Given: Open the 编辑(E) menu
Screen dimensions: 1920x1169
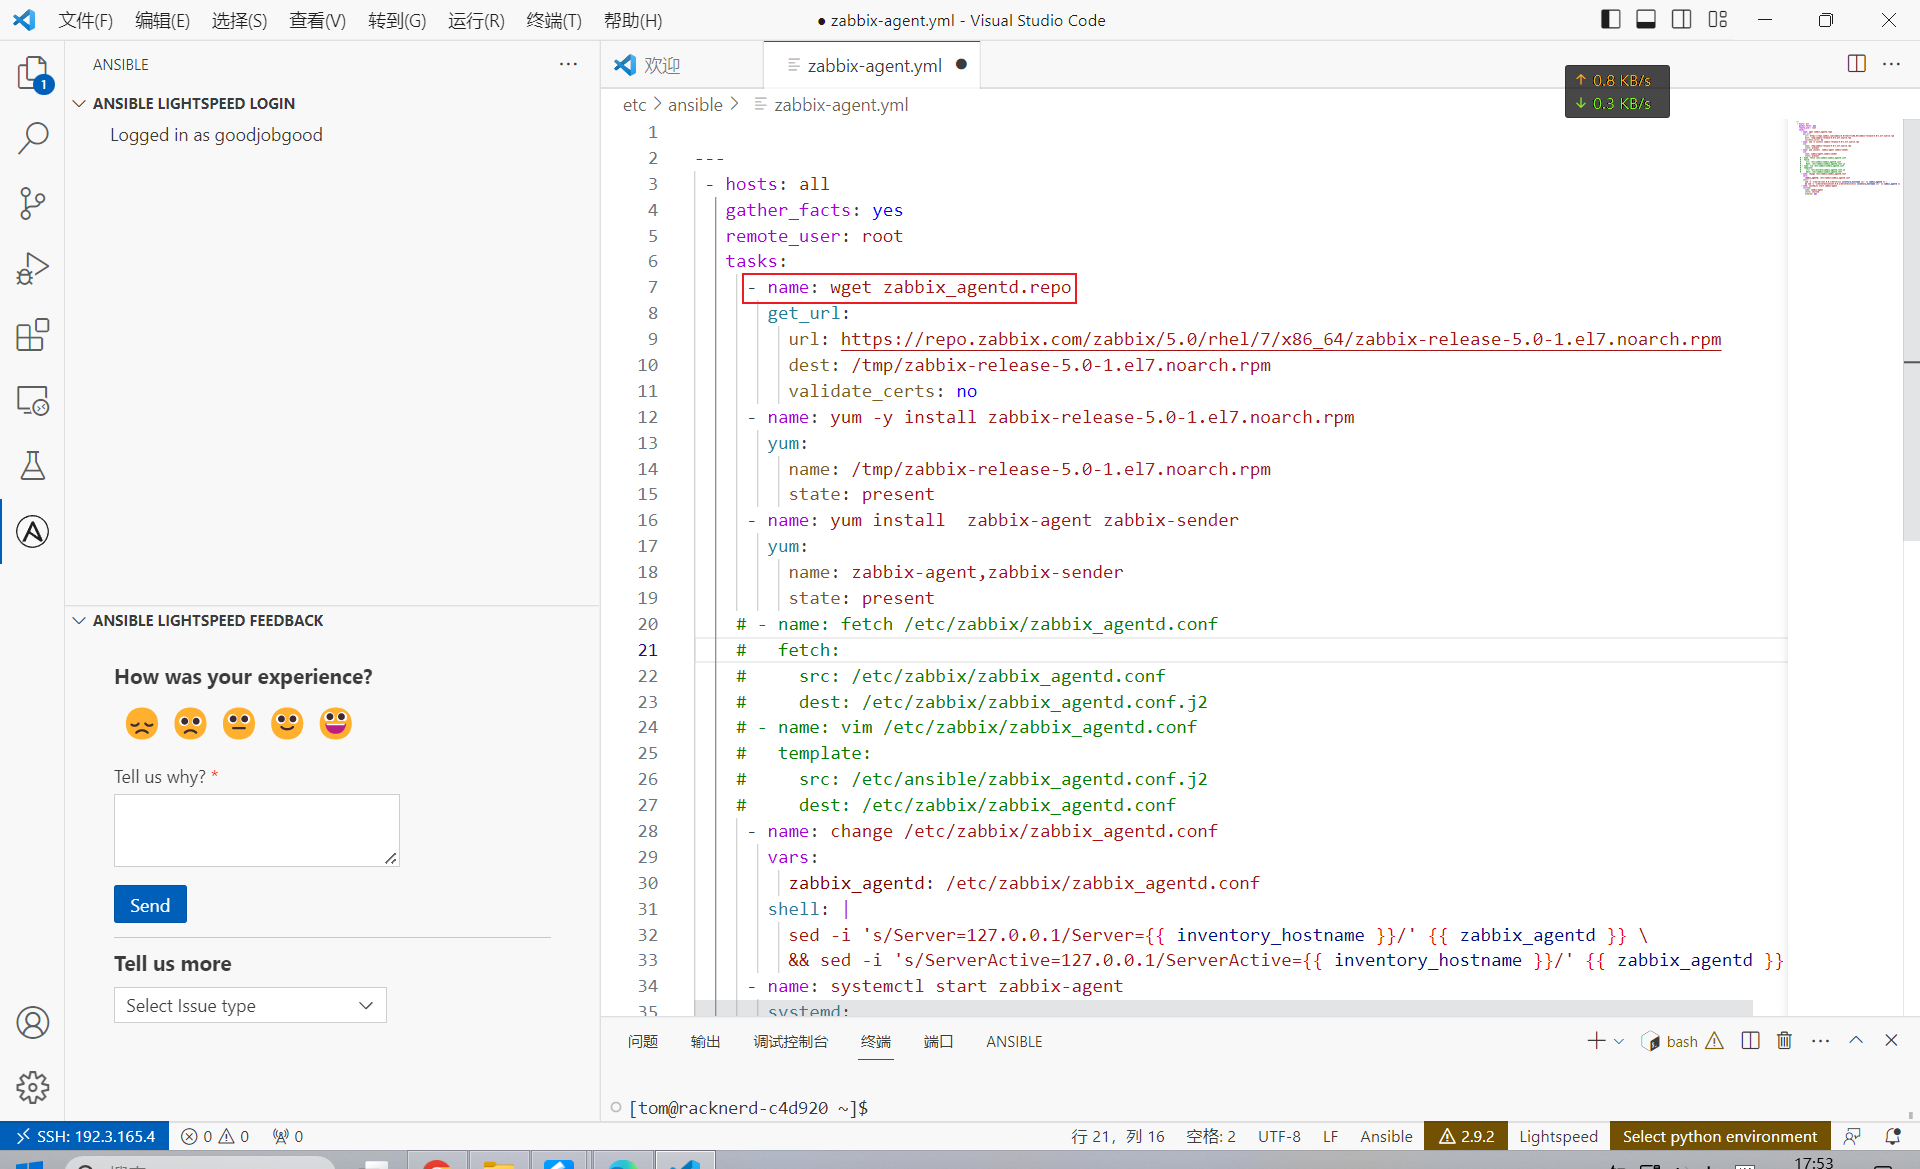Looking at the screenshot, I should pos(162,20).
